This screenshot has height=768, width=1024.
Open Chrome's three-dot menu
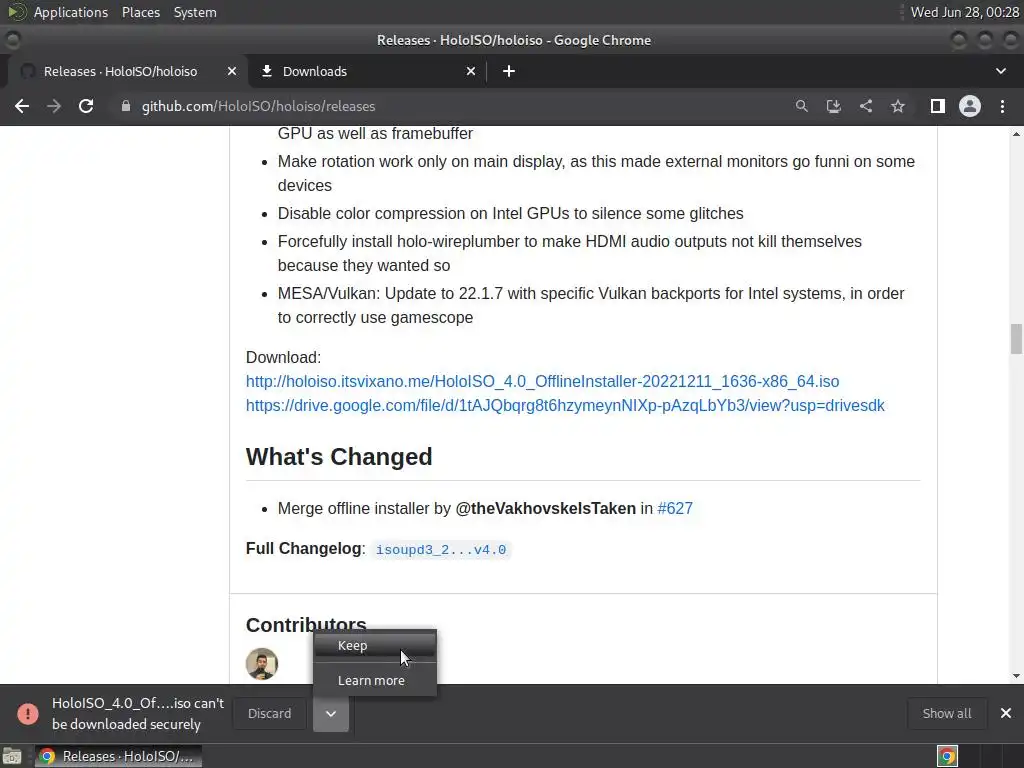coord(1002,106)
